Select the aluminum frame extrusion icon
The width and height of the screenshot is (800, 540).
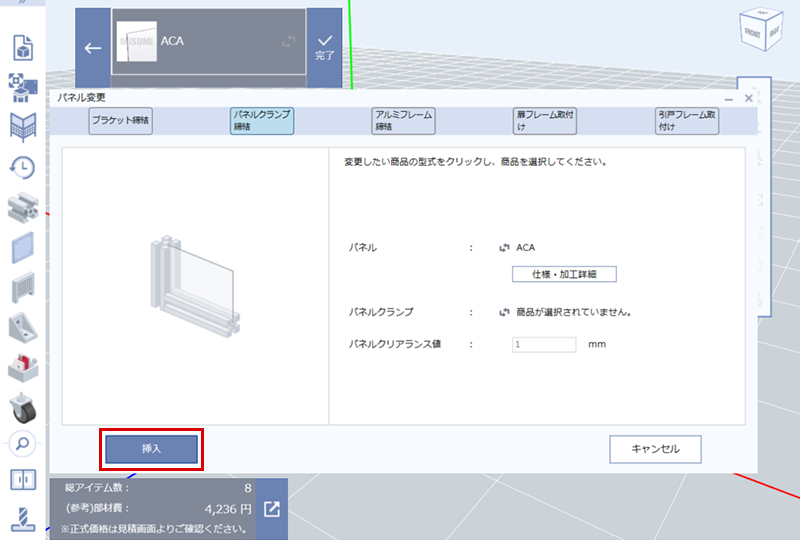coord(22,207)
